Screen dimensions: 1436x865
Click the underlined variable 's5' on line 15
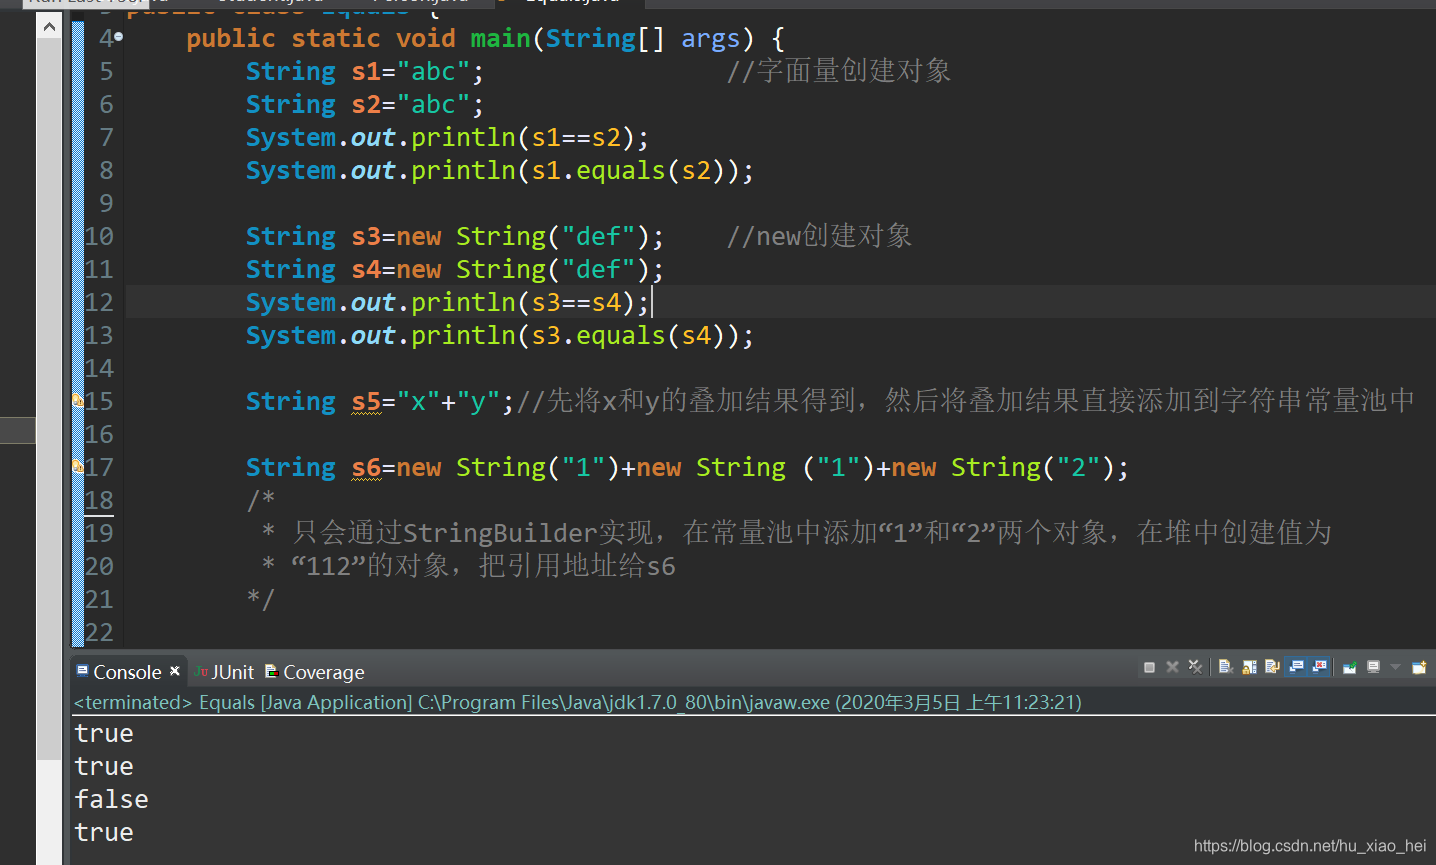[366, 401]
